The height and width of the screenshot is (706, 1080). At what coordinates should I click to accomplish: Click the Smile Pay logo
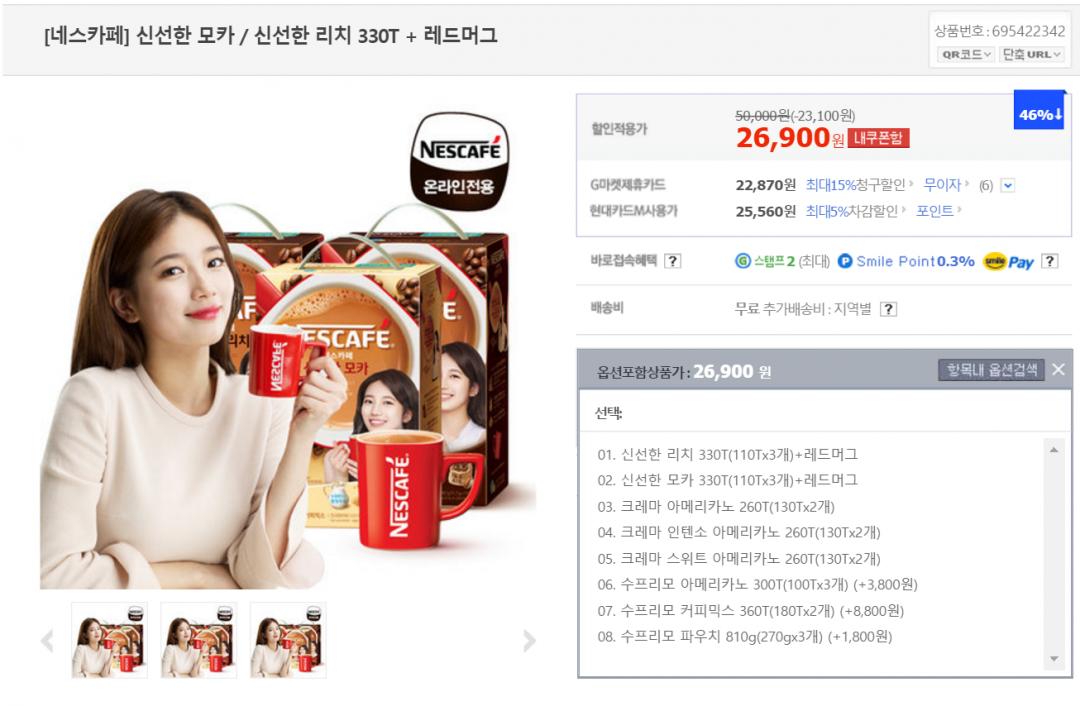pos(1008,262)
